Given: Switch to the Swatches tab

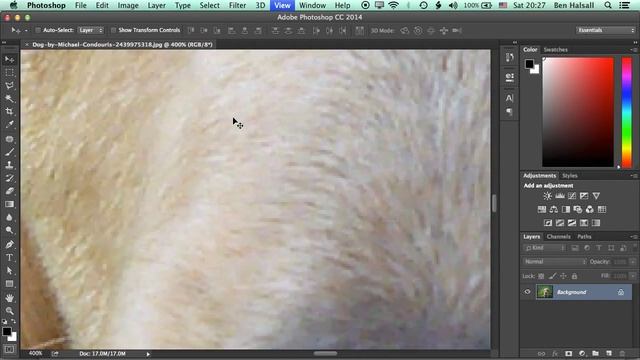Looking at the screenshot, I should coord(556,50).
